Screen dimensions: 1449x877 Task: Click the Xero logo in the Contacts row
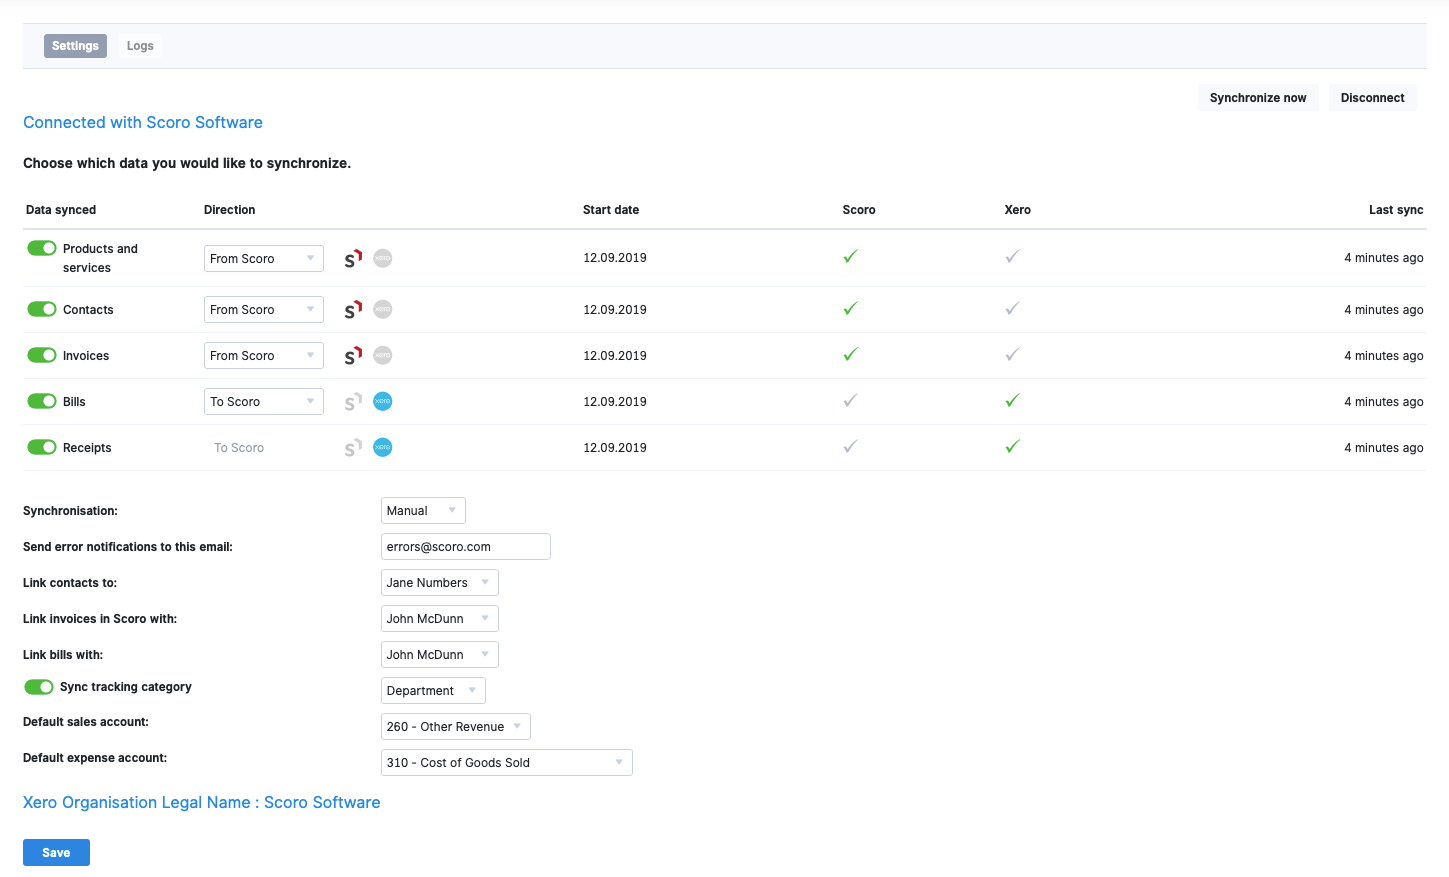(383, 310)
